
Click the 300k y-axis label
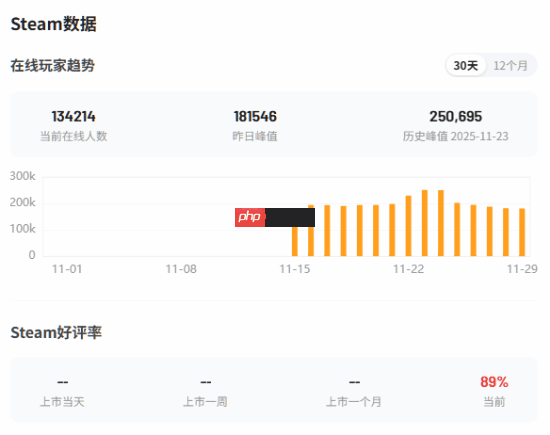pyautogui.click(x=22, y=176)
